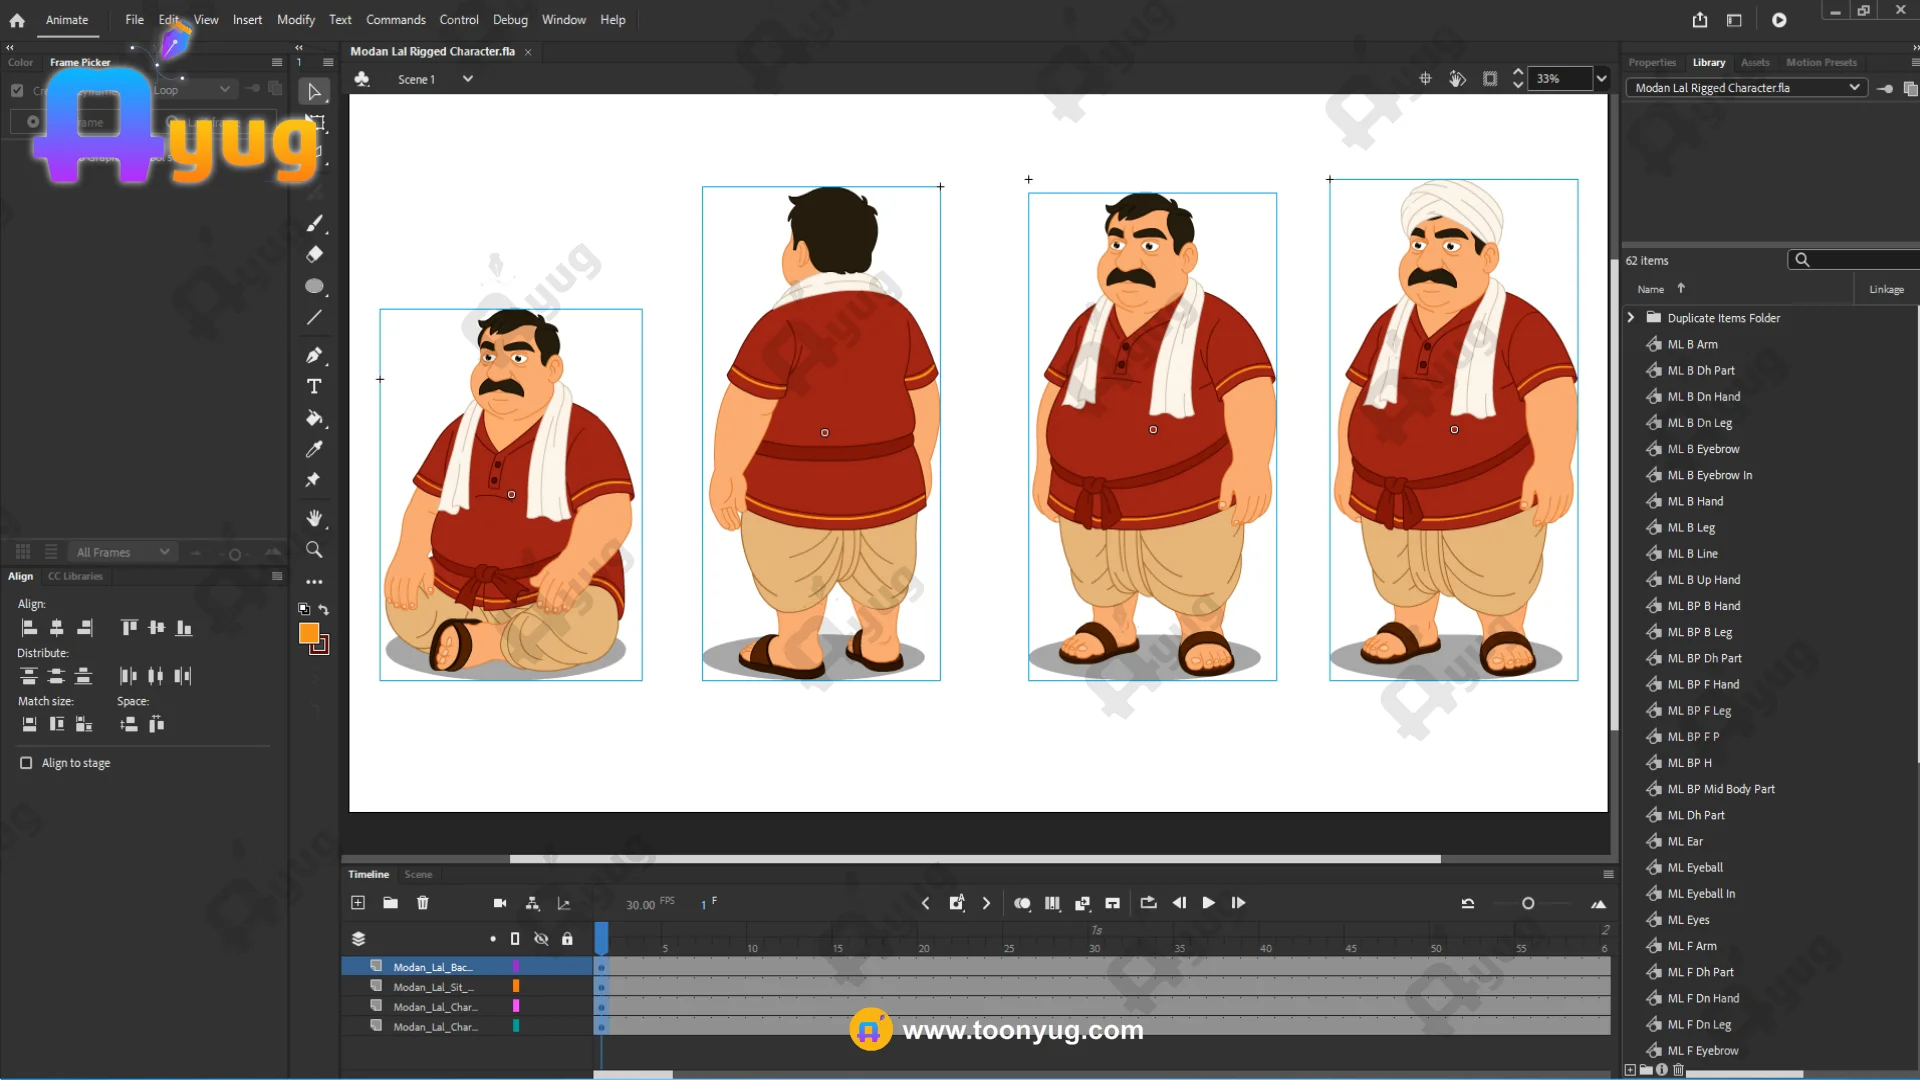Select the Hand tool

(314, 518)
